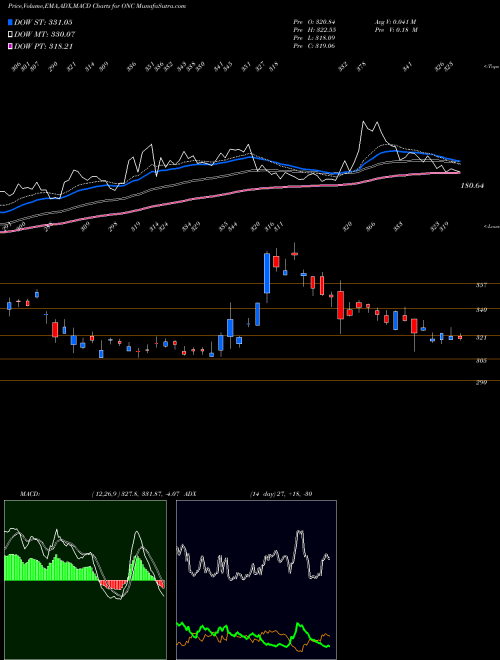Viewport: 500px width, 660px height.
Task: Click the 'Pre H: 322.55' high value
Action: point(314,30)
